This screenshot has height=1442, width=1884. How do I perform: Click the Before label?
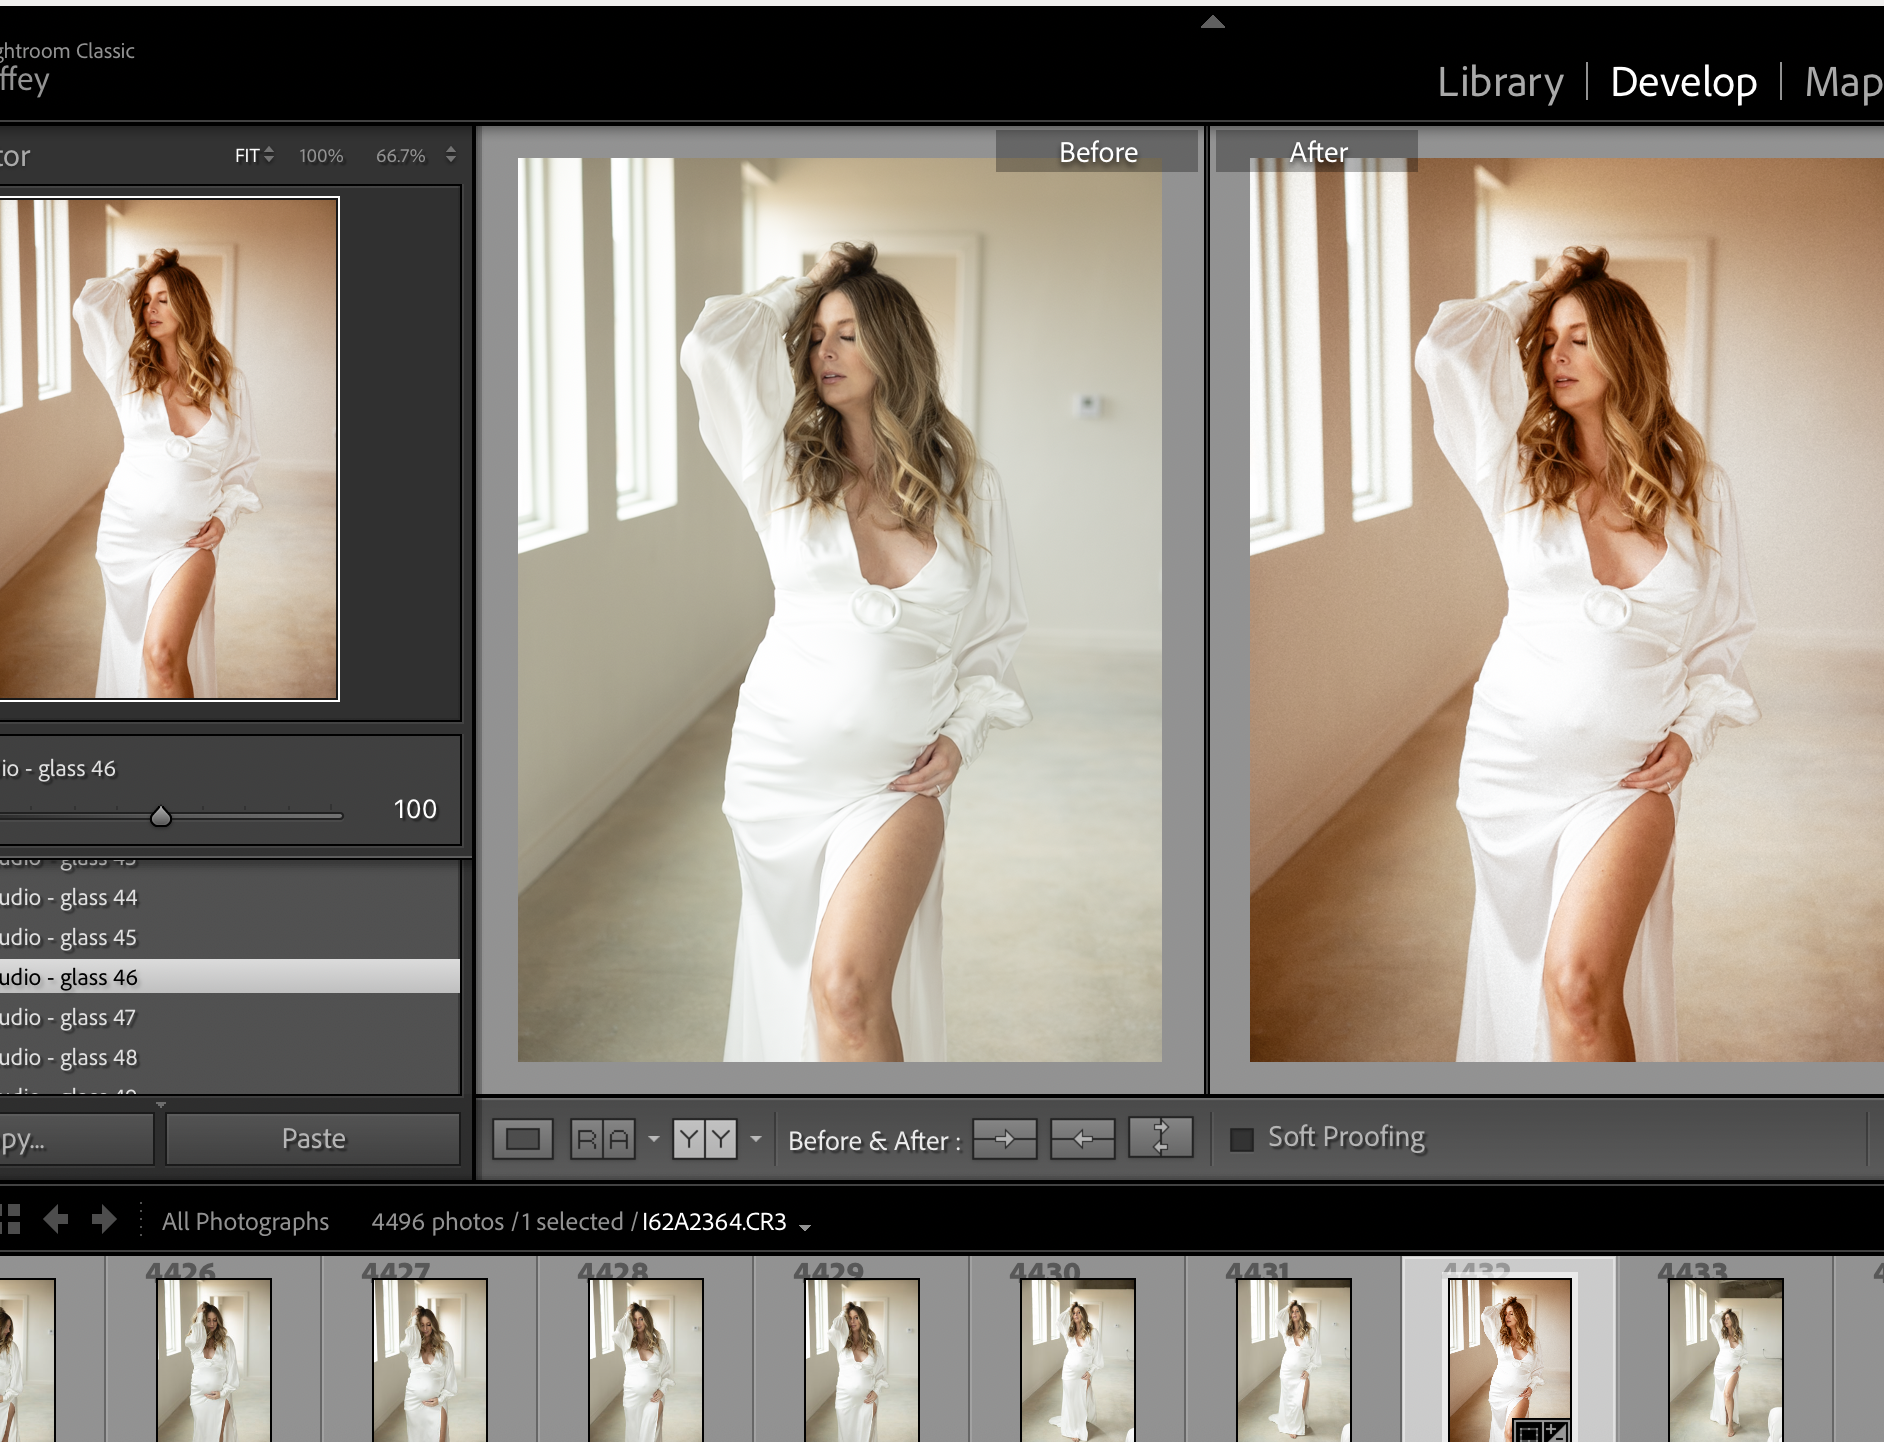pyautogui.click(x=1098, y=152)
